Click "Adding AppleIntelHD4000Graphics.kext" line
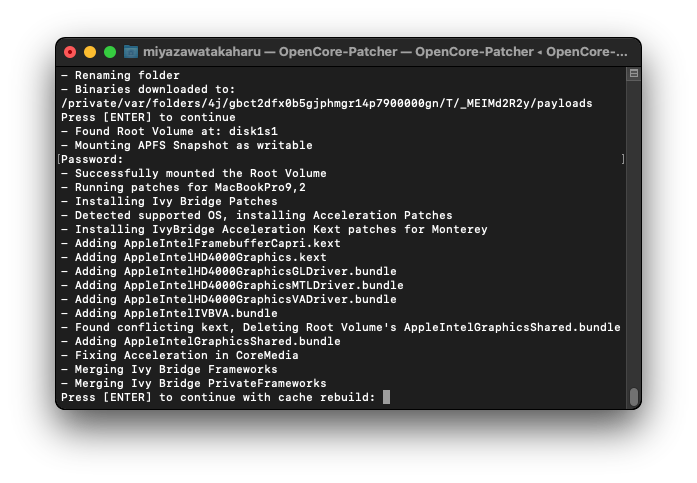 (x=194, y=257)
